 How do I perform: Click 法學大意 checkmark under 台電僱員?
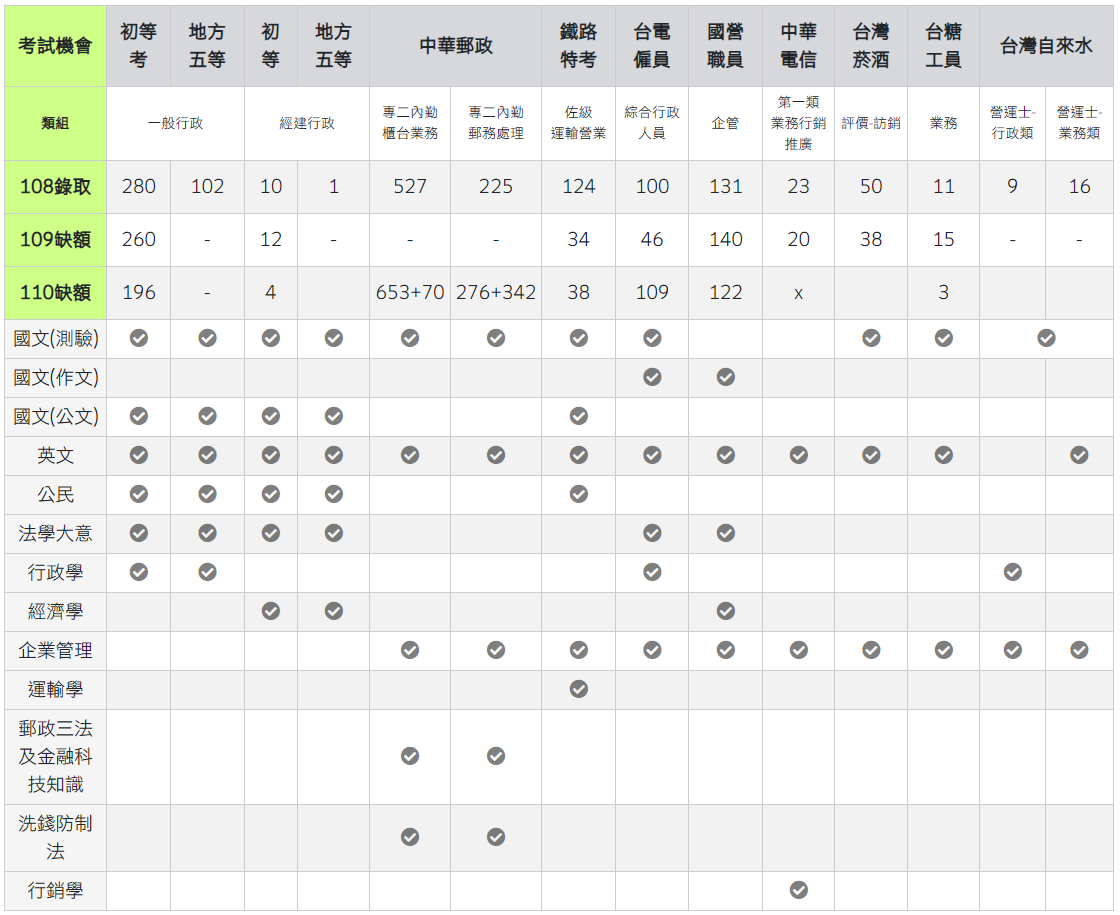pos(651,533)
